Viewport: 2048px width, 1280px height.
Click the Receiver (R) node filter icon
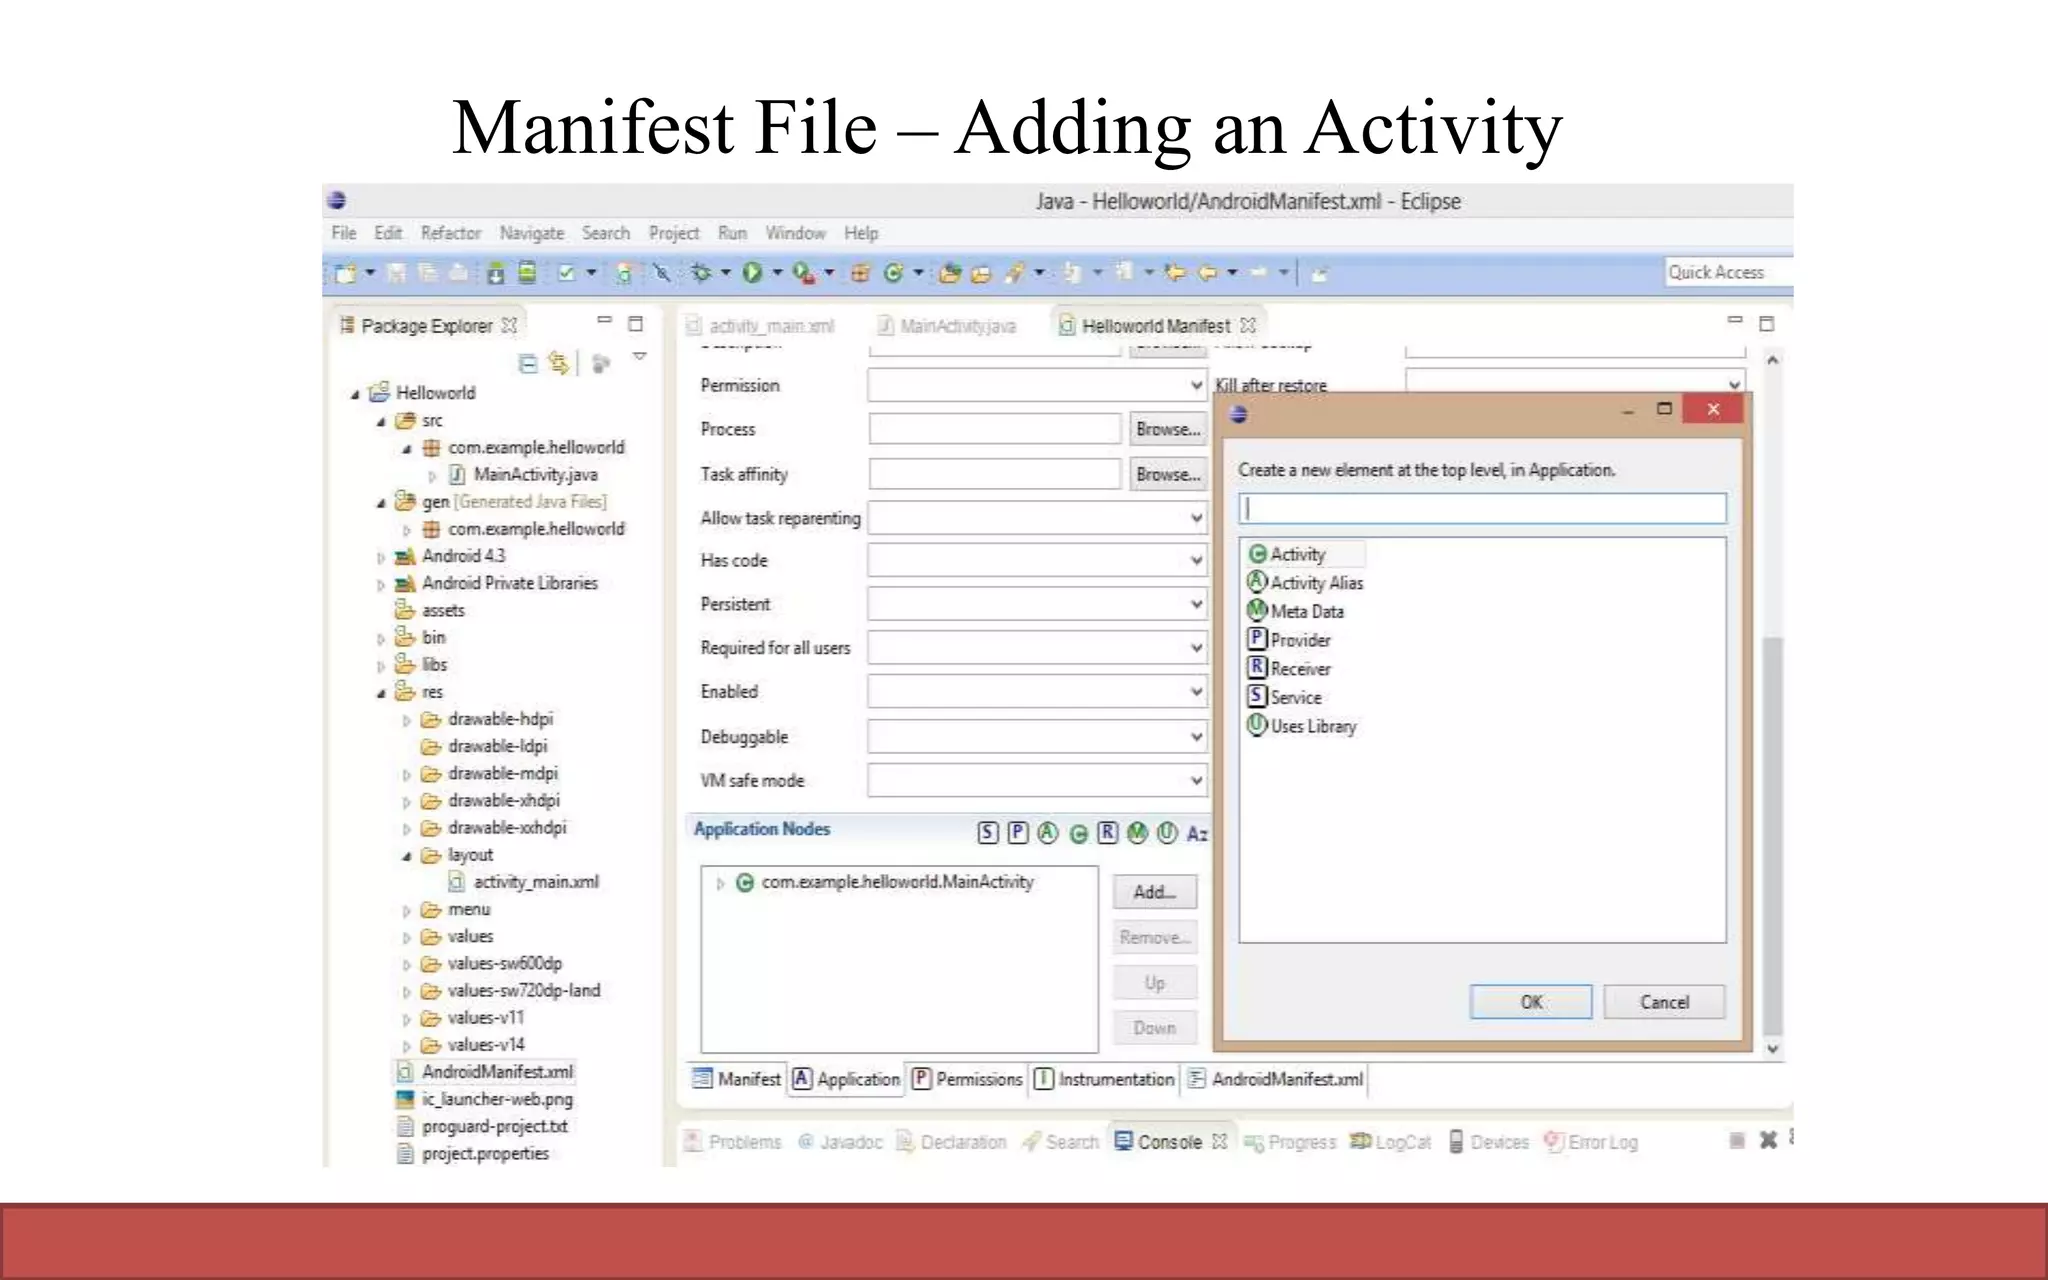1107,832
